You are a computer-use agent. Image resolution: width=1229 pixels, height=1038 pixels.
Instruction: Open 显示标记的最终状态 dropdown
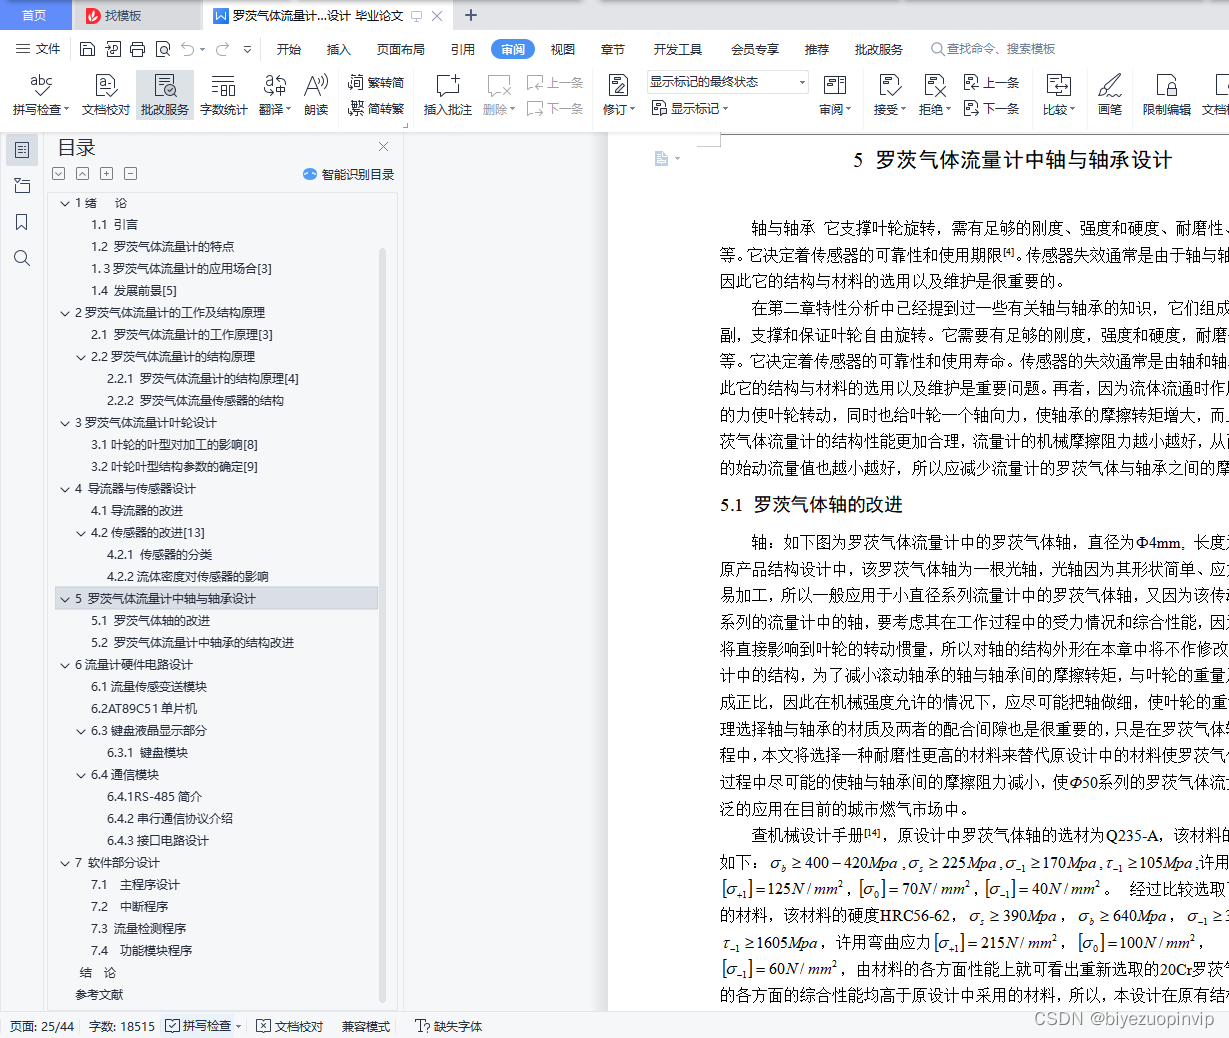click(727, 82)
